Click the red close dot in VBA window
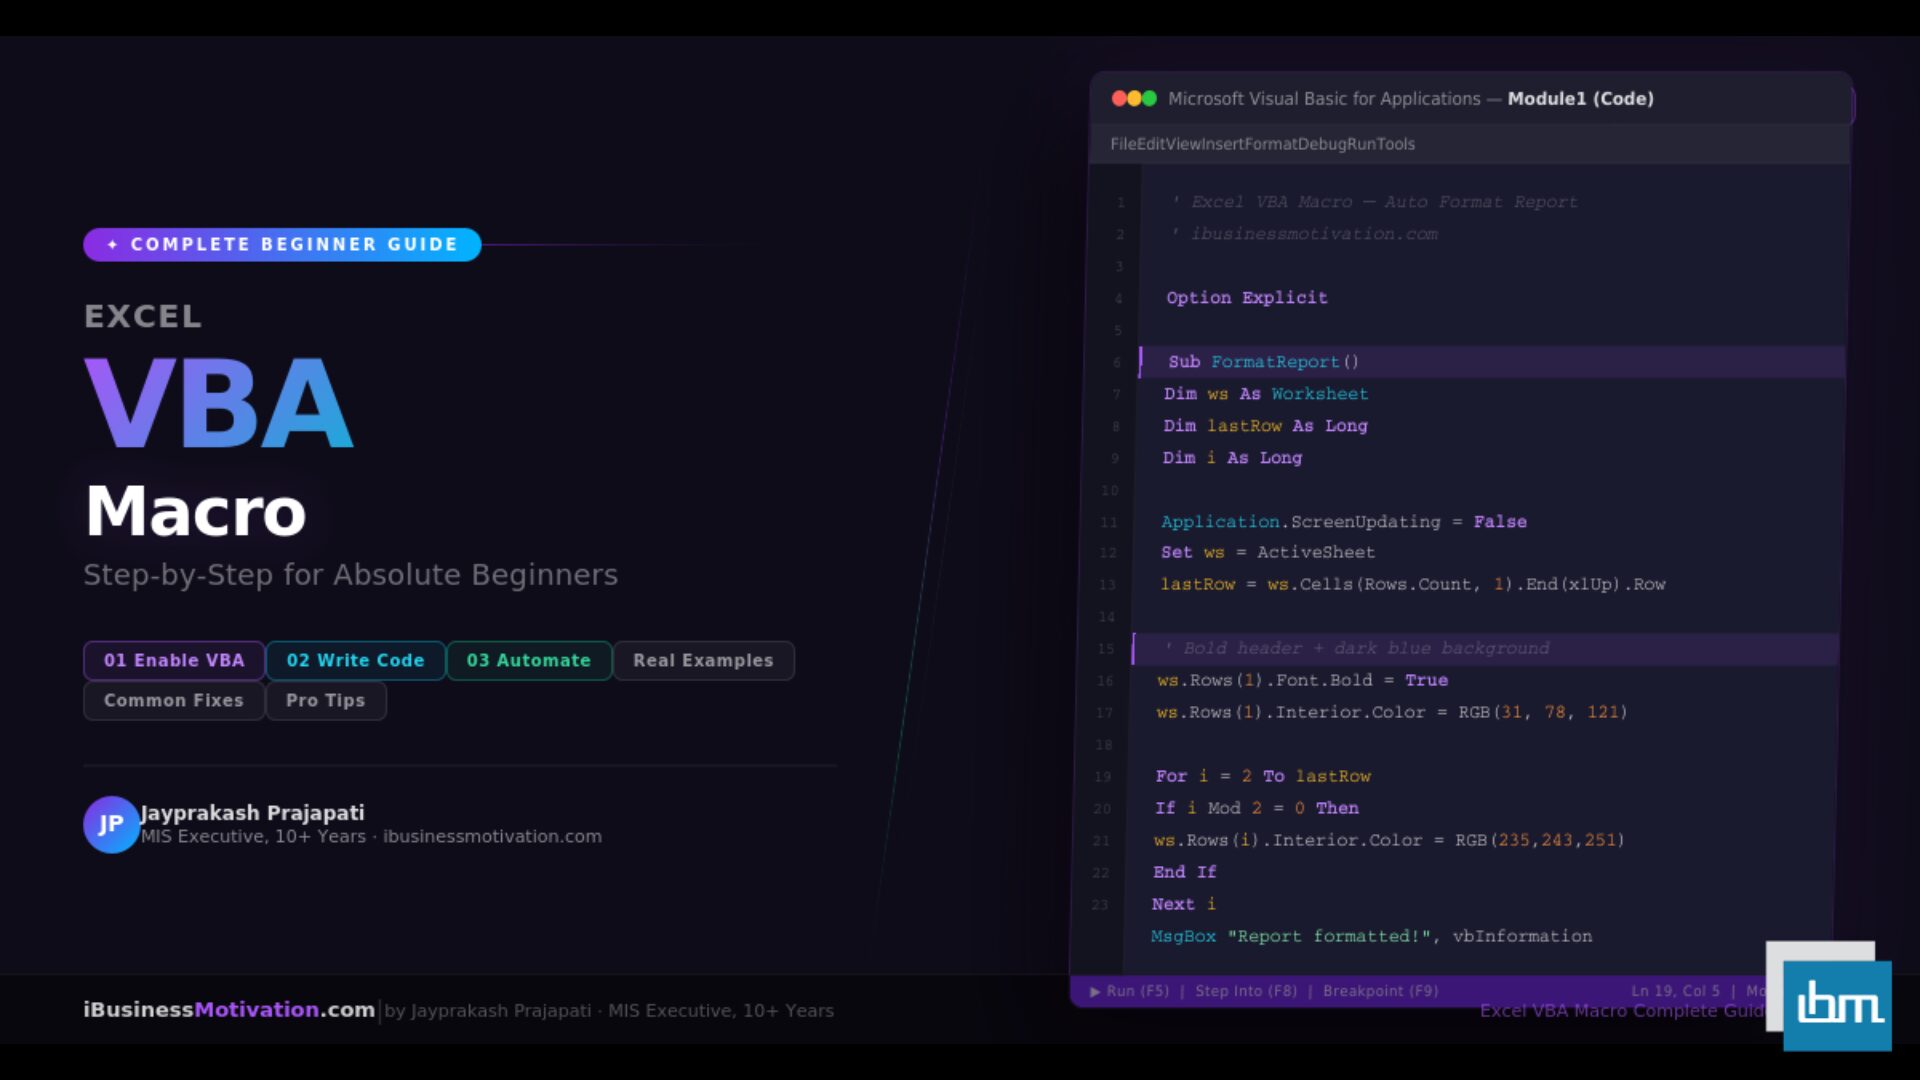 pyautogui.click(x=1119, y=98)
